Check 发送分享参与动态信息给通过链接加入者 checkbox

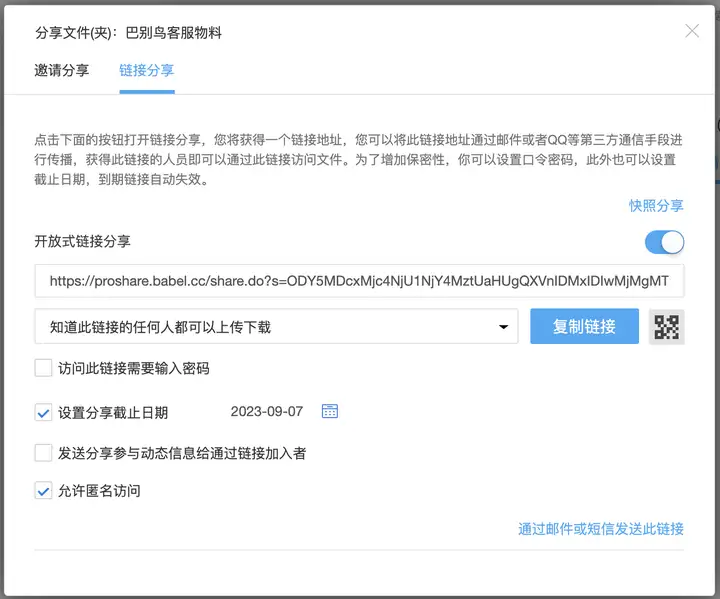tap(43, 453)
